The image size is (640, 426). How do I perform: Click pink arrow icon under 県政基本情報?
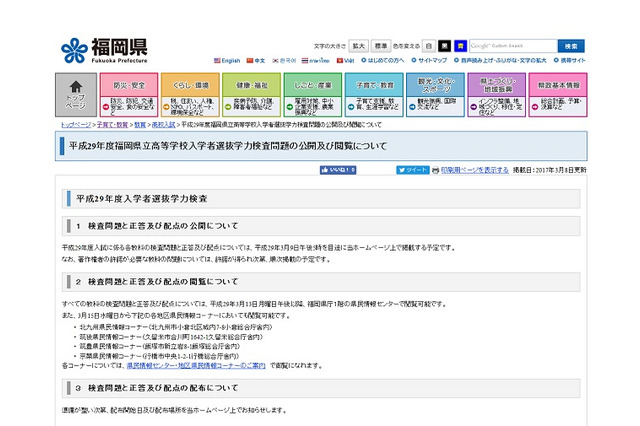535,107
